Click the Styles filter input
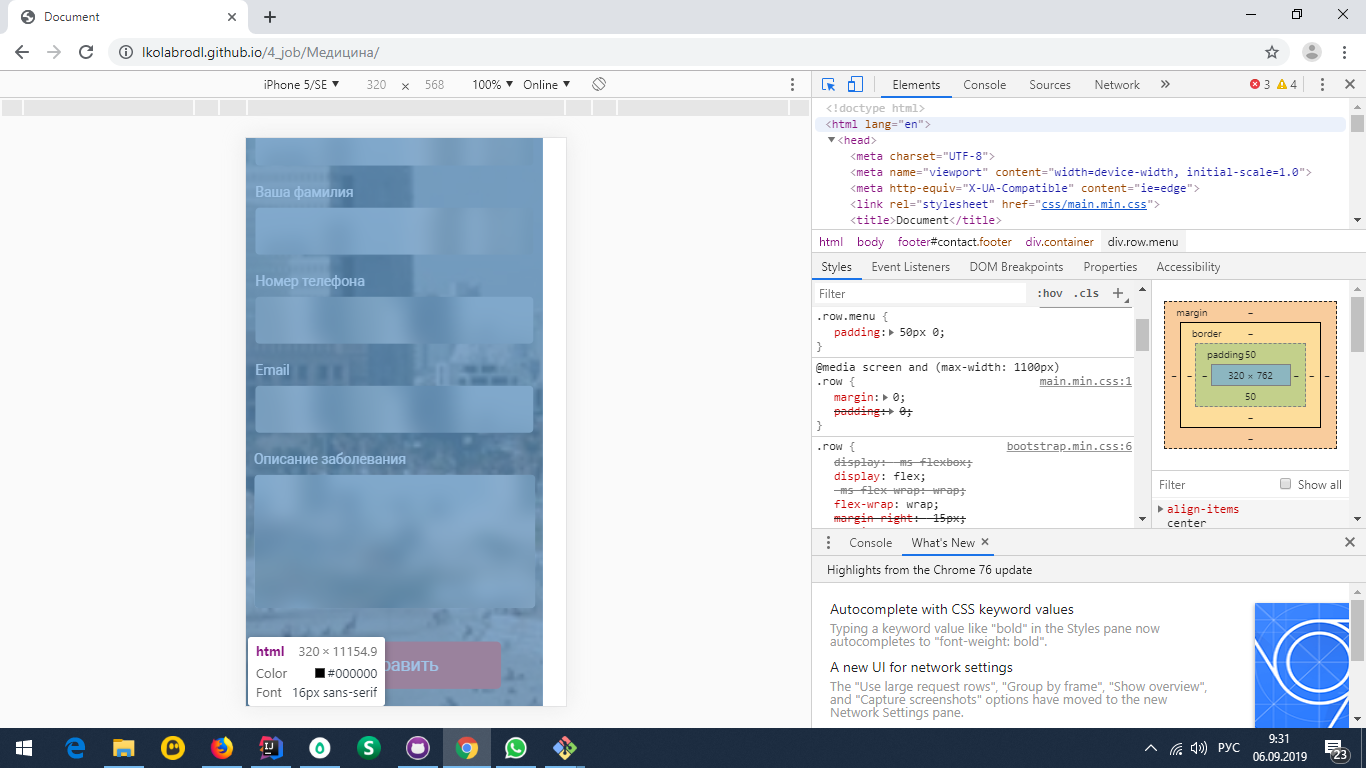The image size is (1366, 768). coord(920,294)
